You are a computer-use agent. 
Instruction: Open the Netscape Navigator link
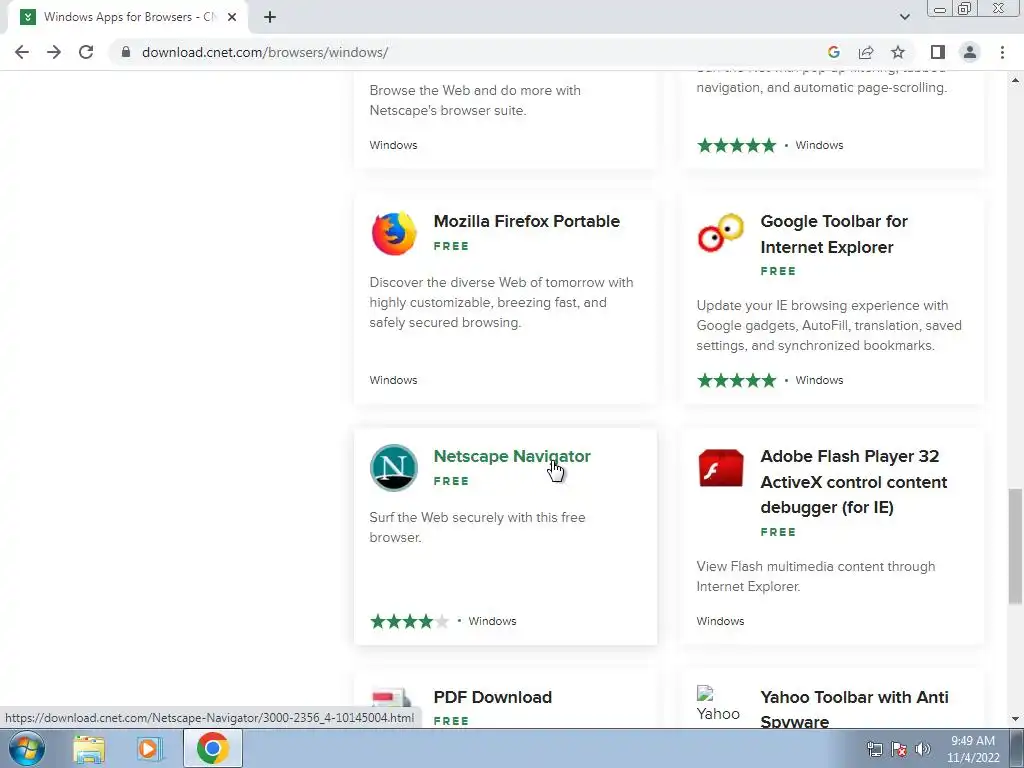[512, 456]
